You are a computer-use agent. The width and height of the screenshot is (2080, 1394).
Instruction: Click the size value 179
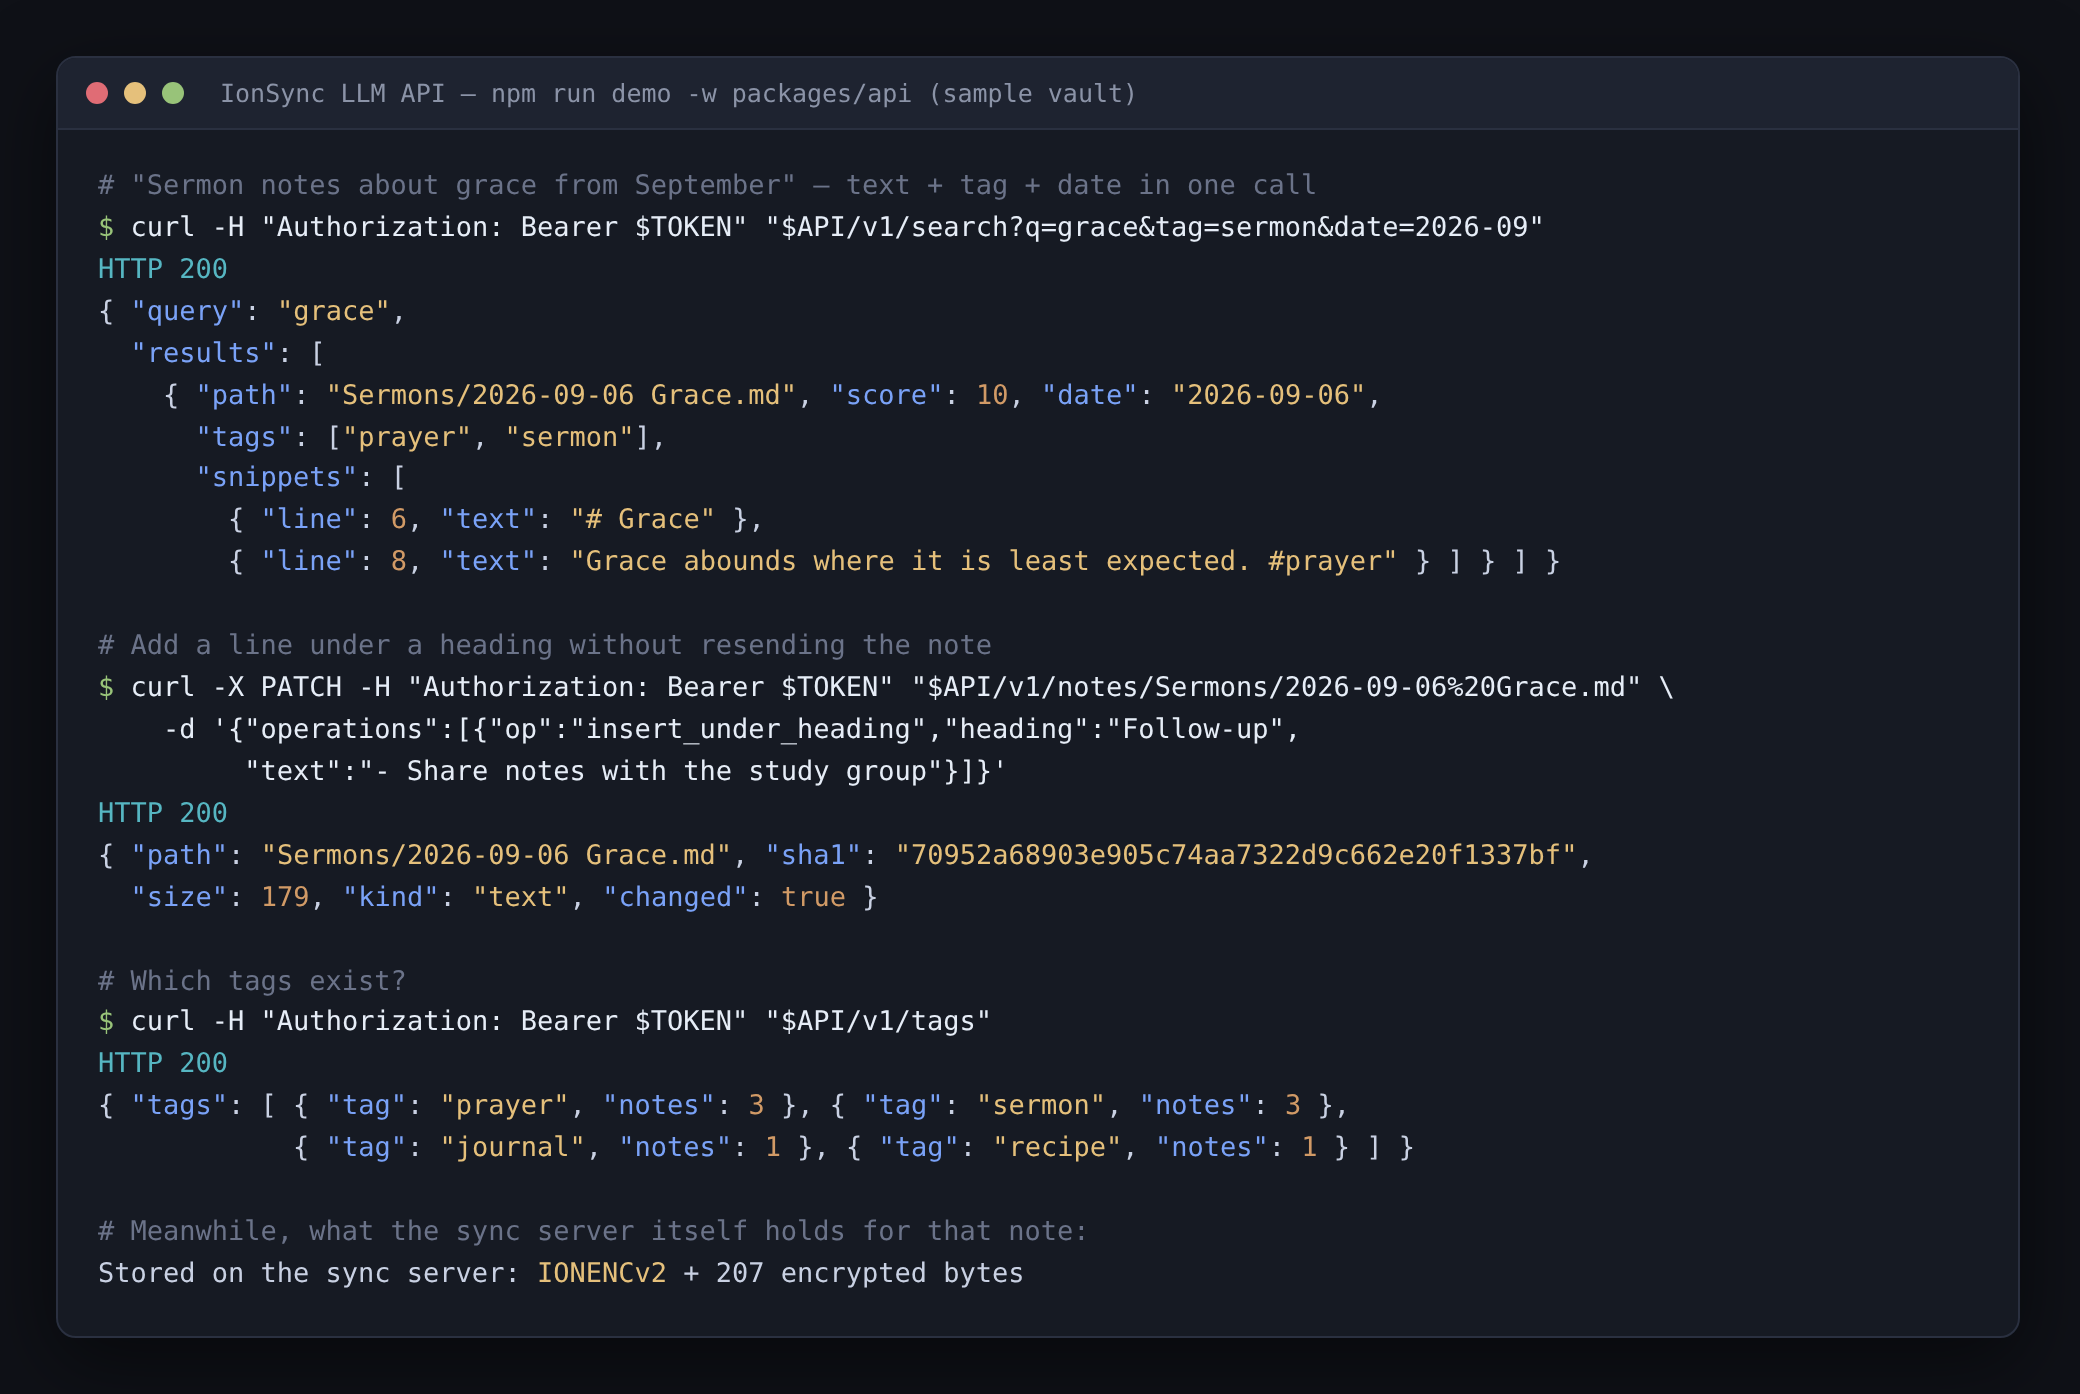pos(285,897)
